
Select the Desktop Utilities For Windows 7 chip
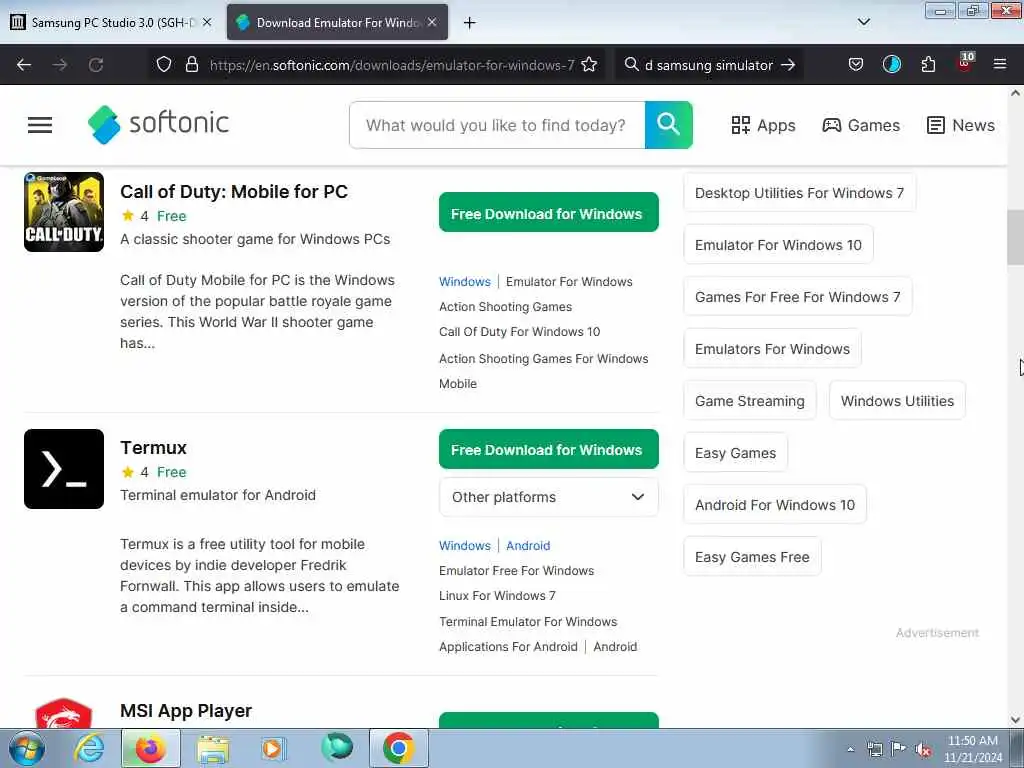(799, 193)
